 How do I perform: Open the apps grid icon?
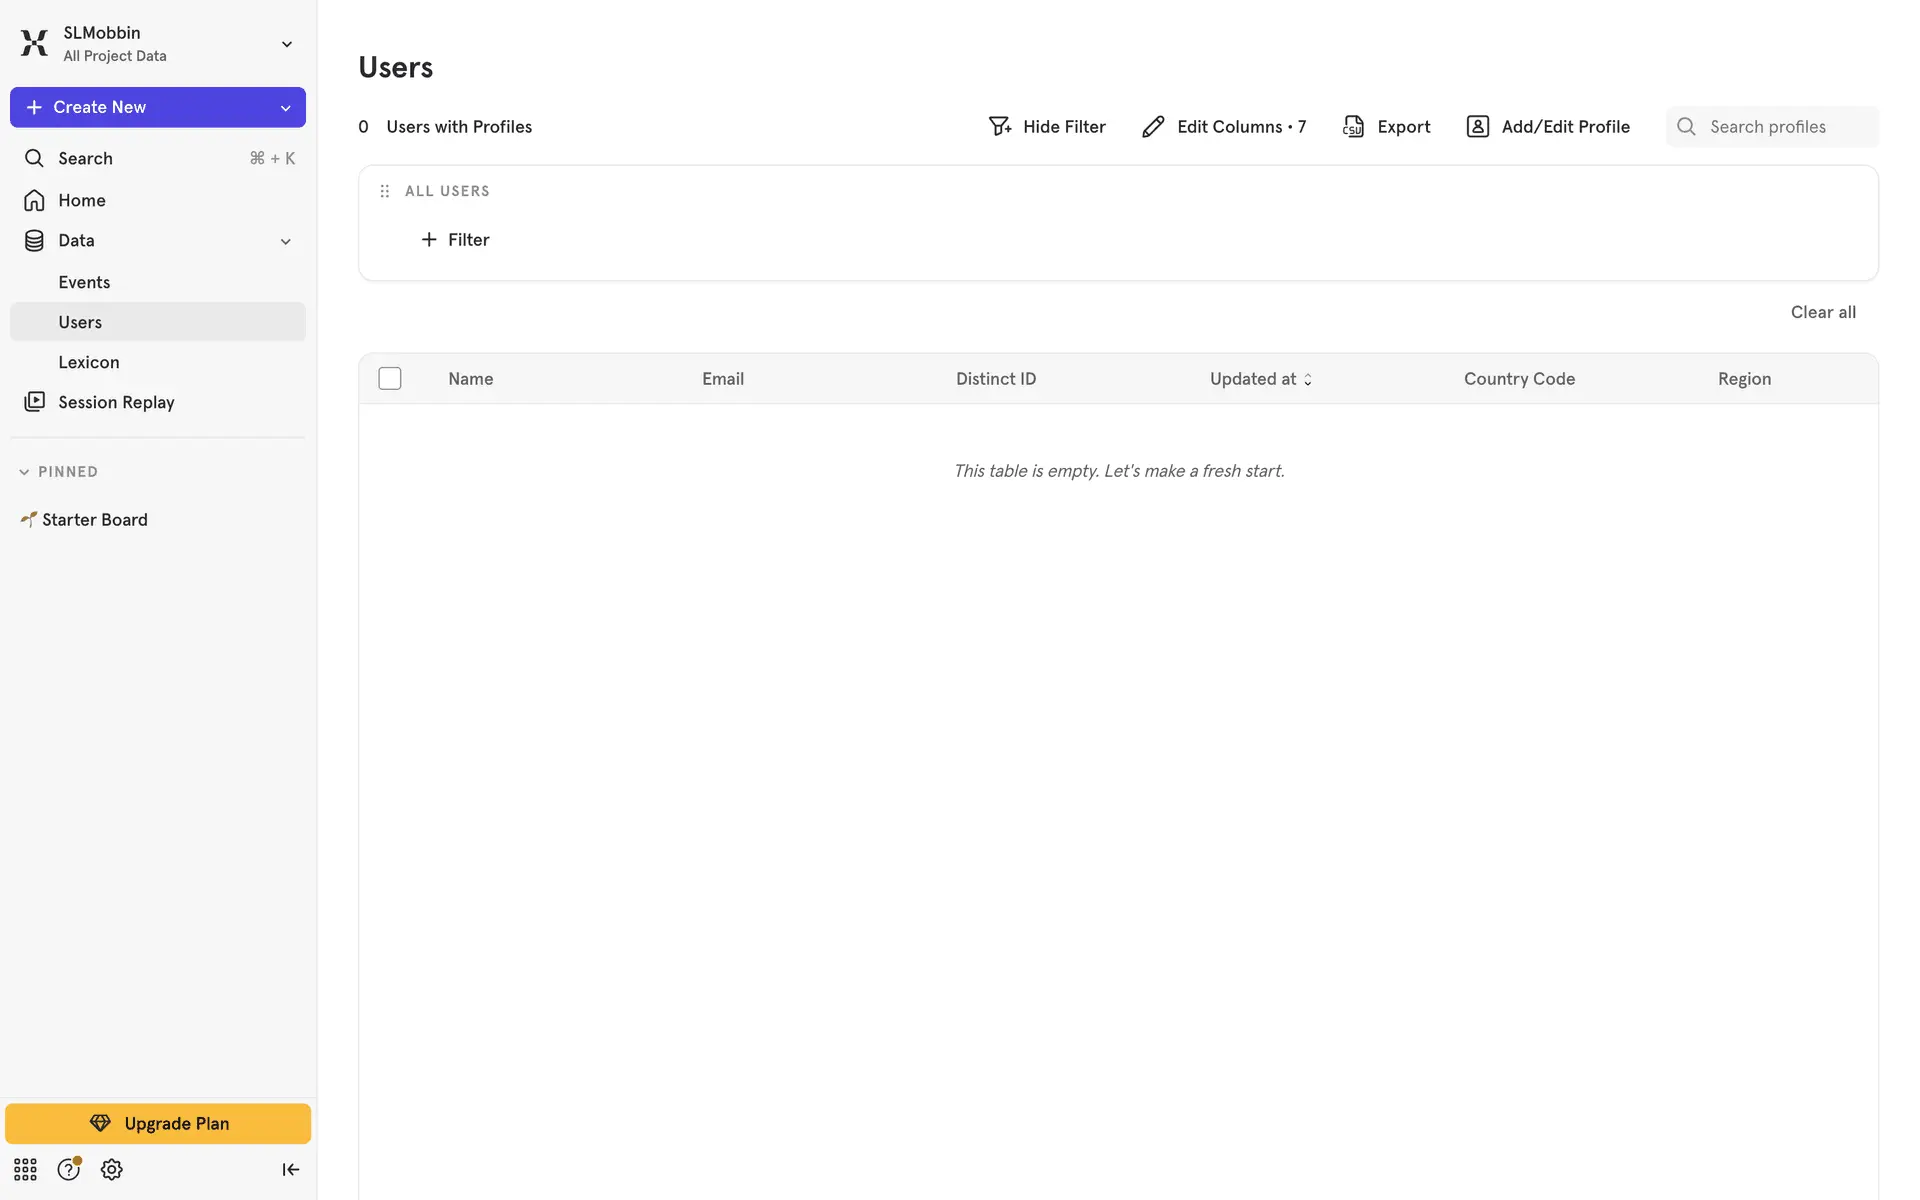click(x=25, y=1169)
